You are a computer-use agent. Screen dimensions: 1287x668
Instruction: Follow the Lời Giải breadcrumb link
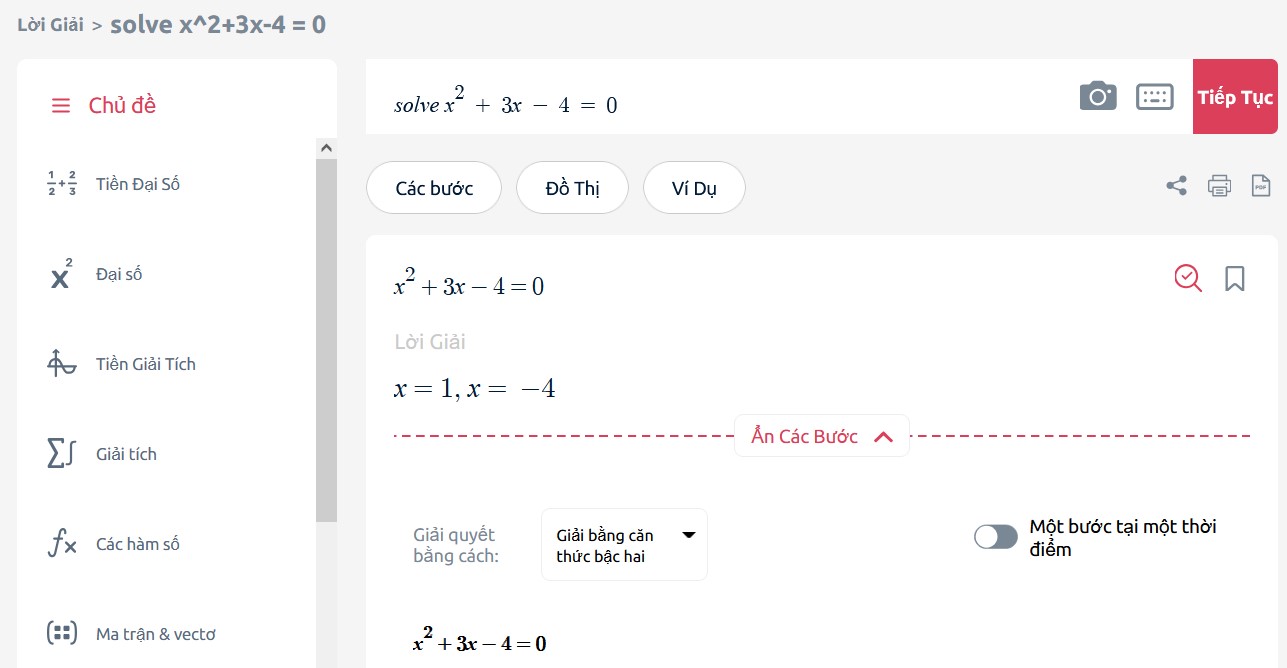click(x=50, y=25)
